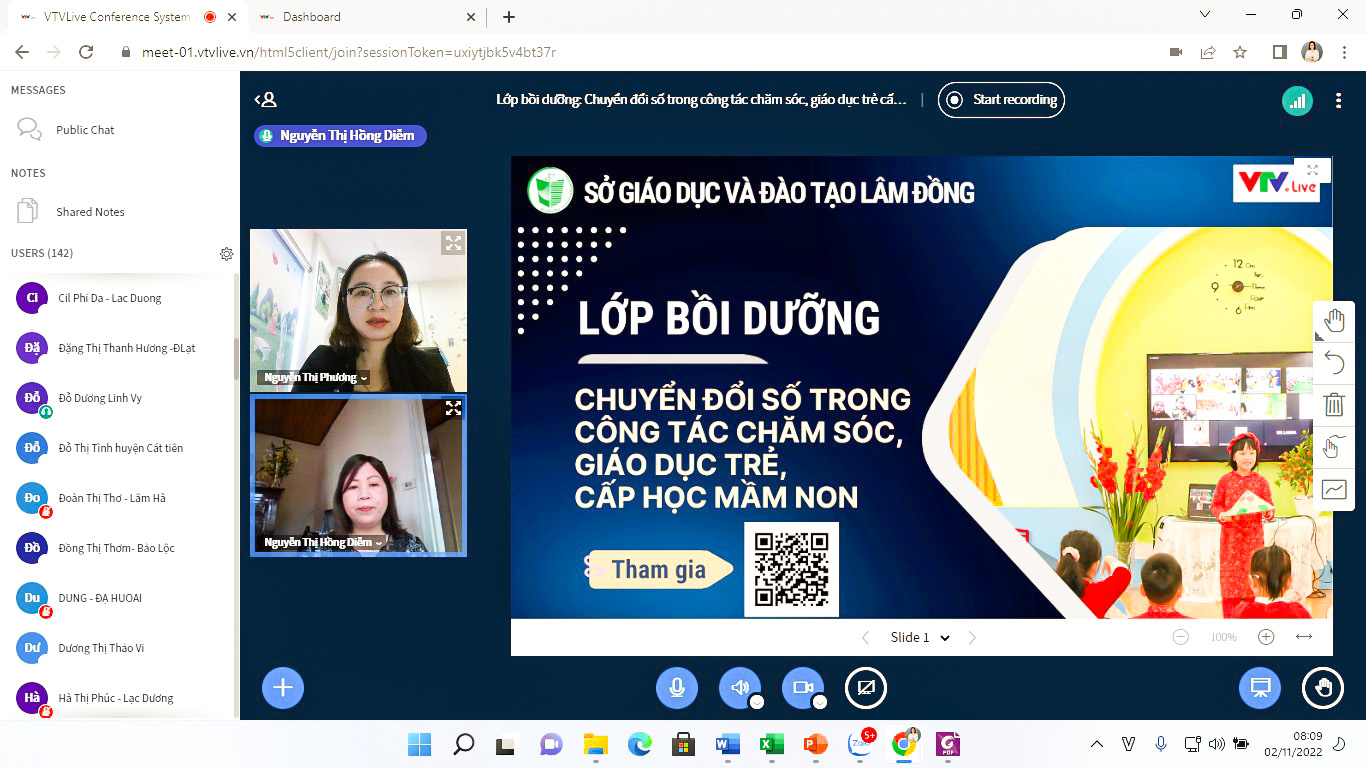Zoom in the presentation
Screen dimensions: 1366x768
click(1266, 637)
